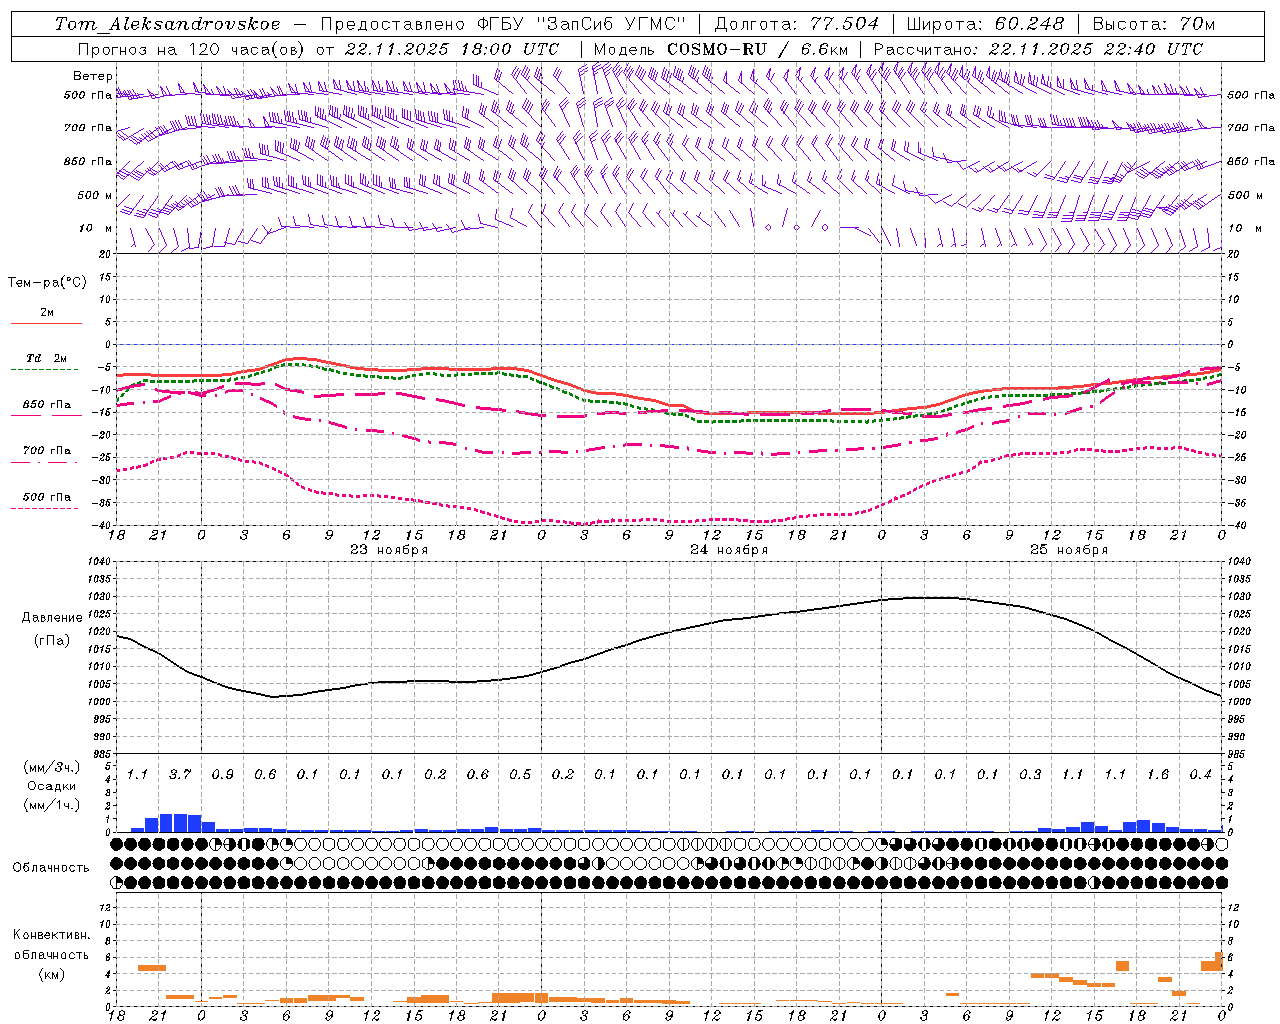Click the 'Давление' pressure panel label
Image resolution: width=1280 pixels, height=1024 pixels.
tap(53, 618)
